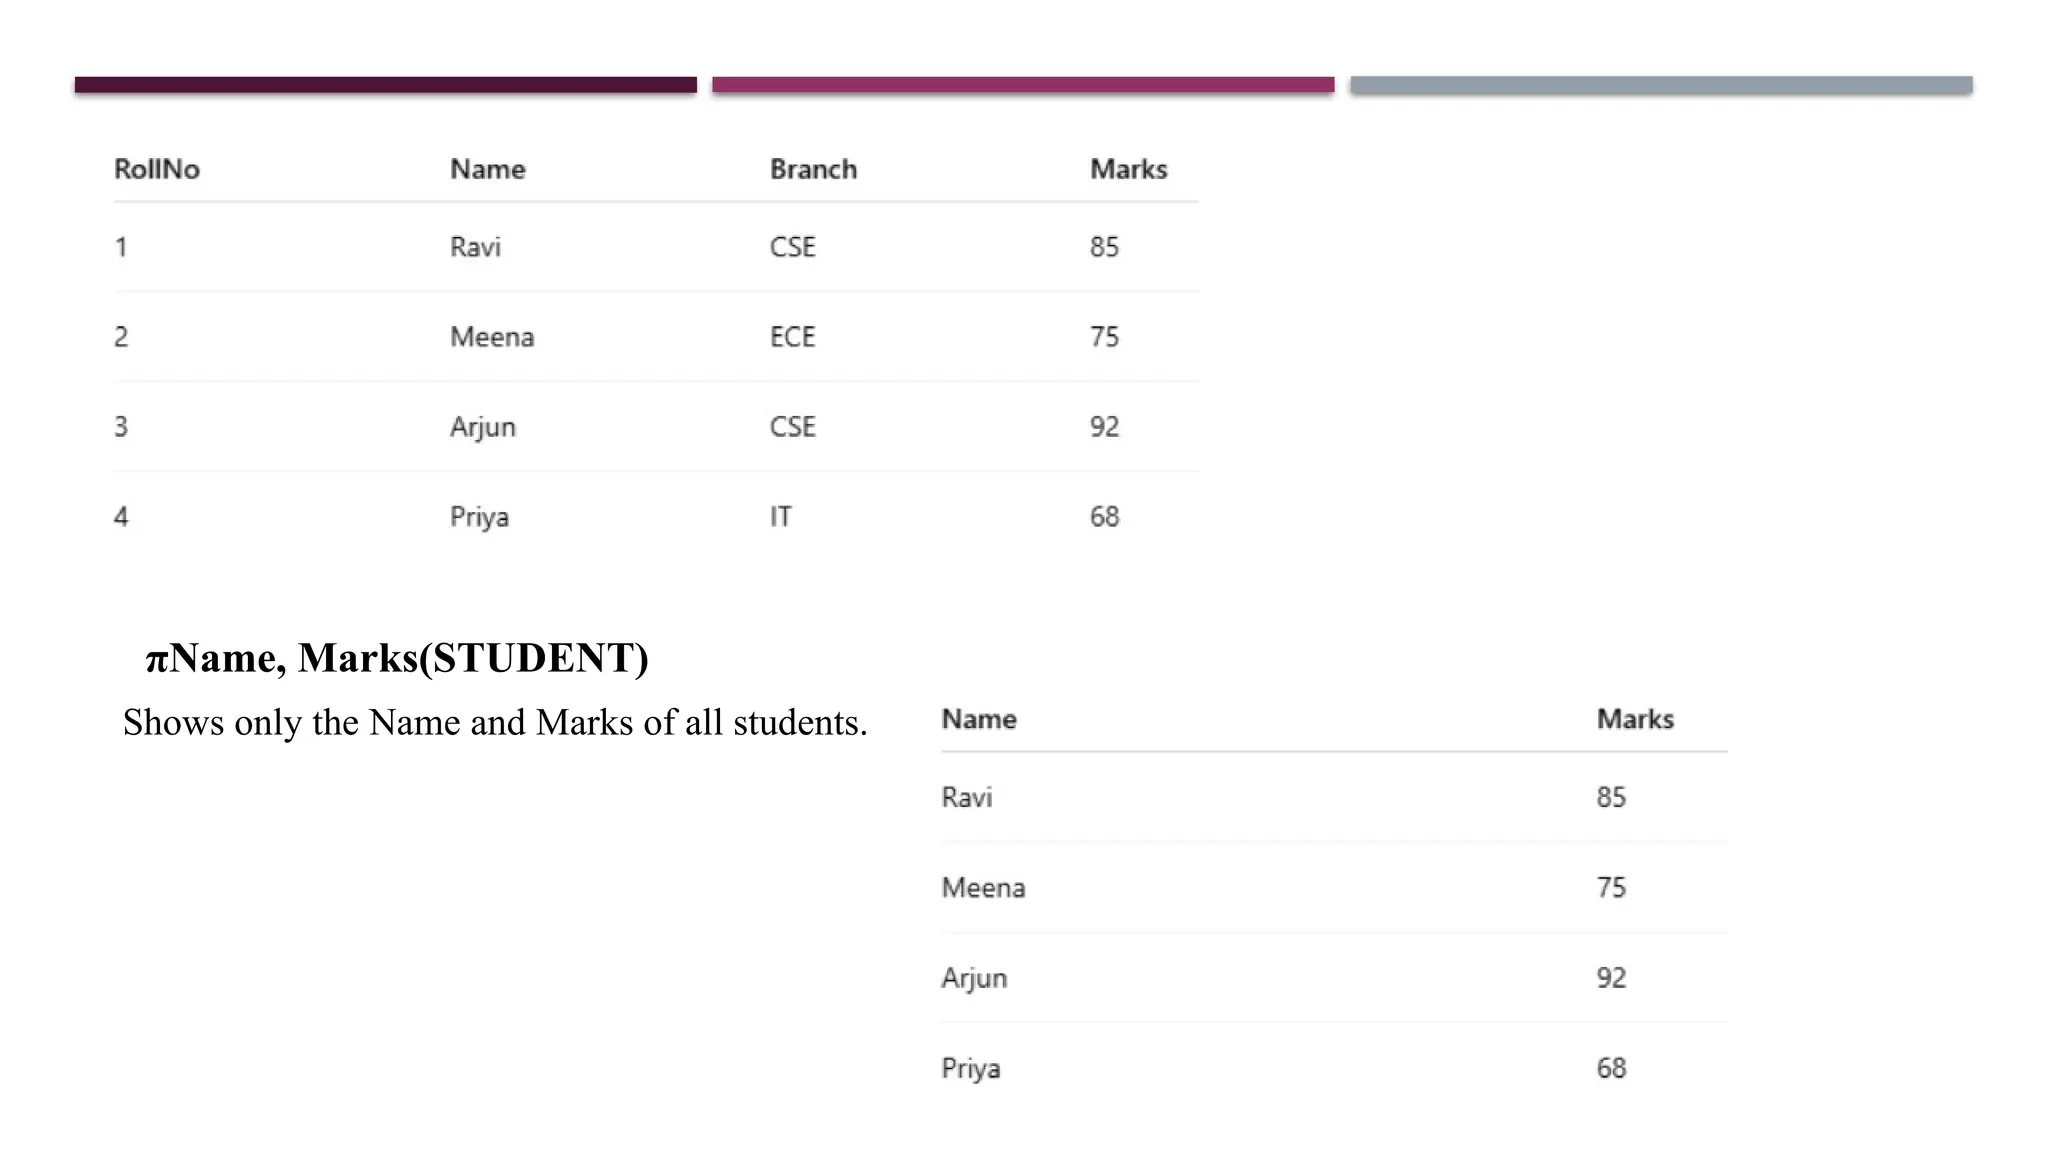Click marks 68 in the upper table
The image size is (2048, 1152).
click(x=1104, y=517)
